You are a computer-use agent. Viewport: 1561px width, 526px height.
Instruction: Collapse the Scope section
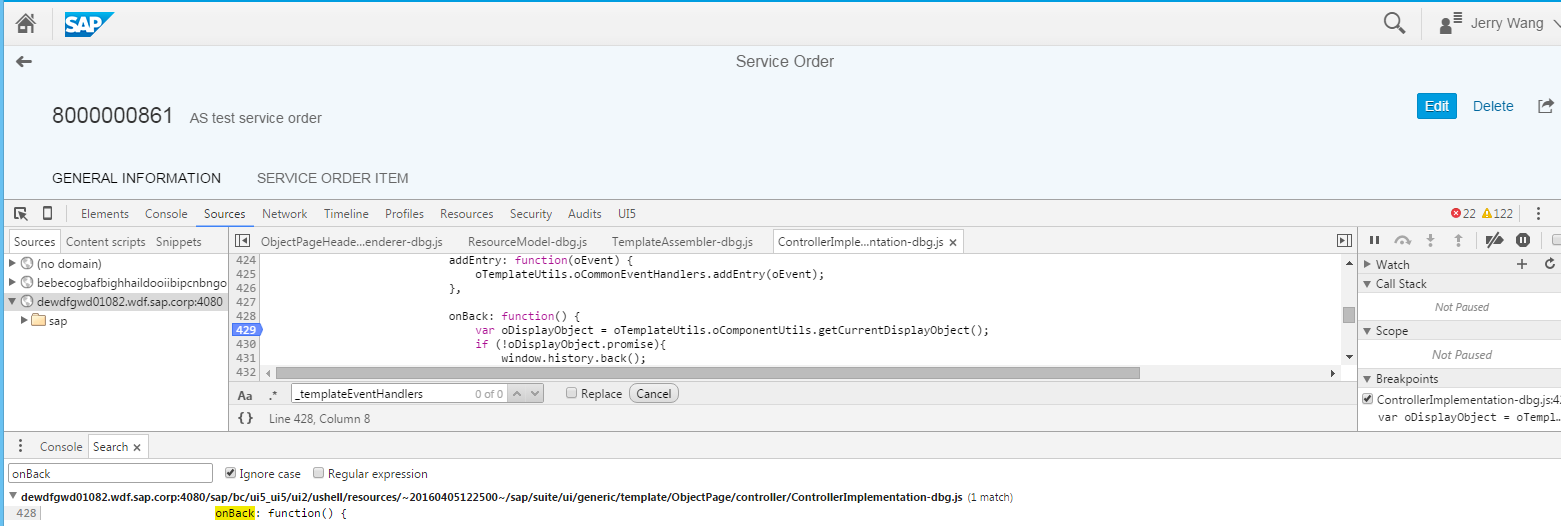pos(1367,331)
